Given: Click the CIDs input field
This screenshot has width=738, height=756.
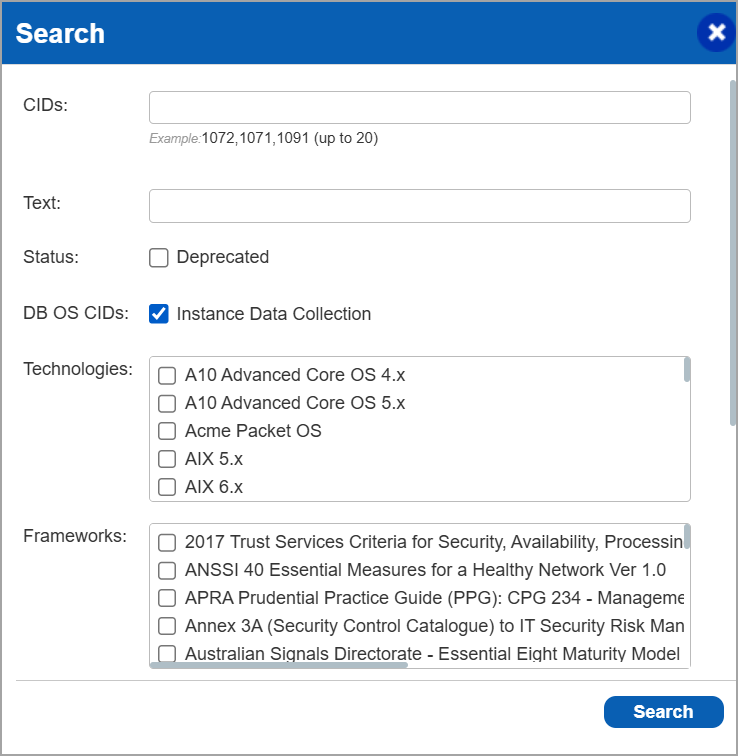Looking at the screenshot, I should click(419, 107).
